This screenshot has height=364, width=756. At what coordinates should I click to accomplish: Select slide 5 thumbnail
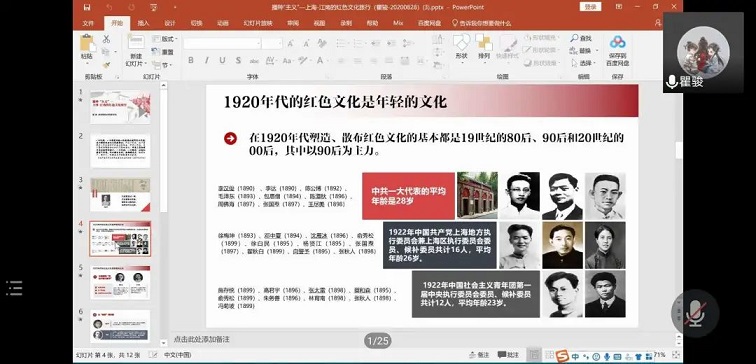tap(120, 283)
